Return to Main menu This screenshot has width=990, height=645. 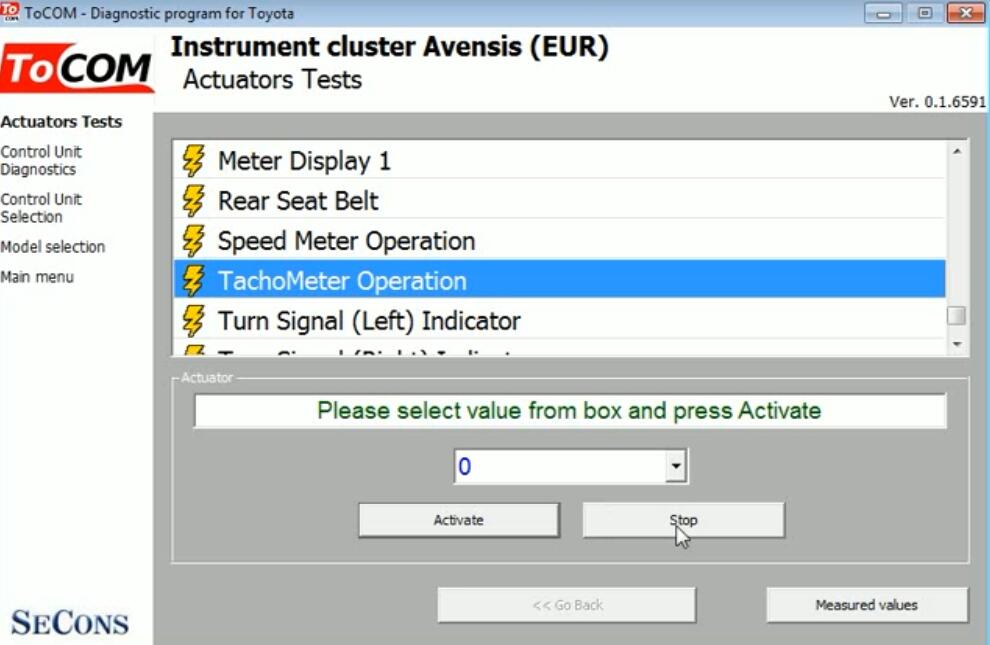tap(37, 277)
